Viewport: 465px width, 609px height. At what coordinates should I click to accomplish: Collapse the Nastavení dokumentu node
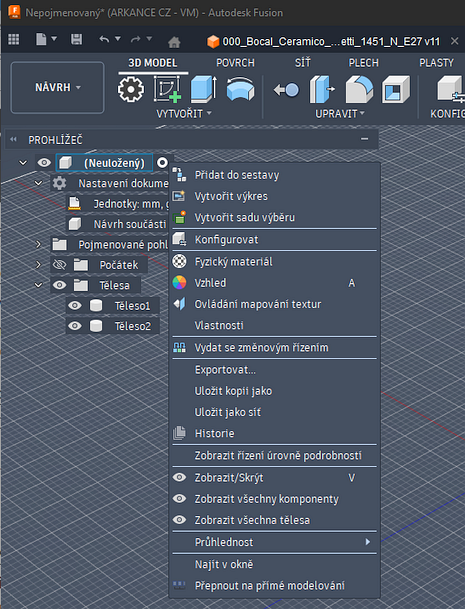coord(38,183)
